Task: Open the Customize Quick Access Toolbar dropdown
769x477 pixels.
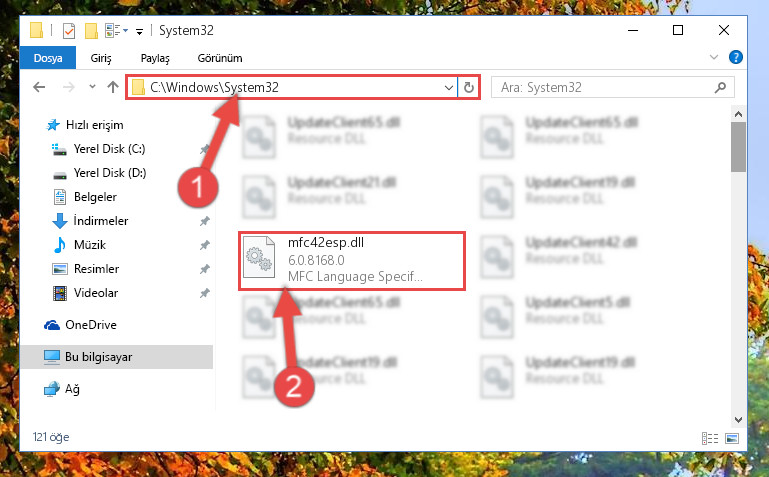Action: pos(139,31)
